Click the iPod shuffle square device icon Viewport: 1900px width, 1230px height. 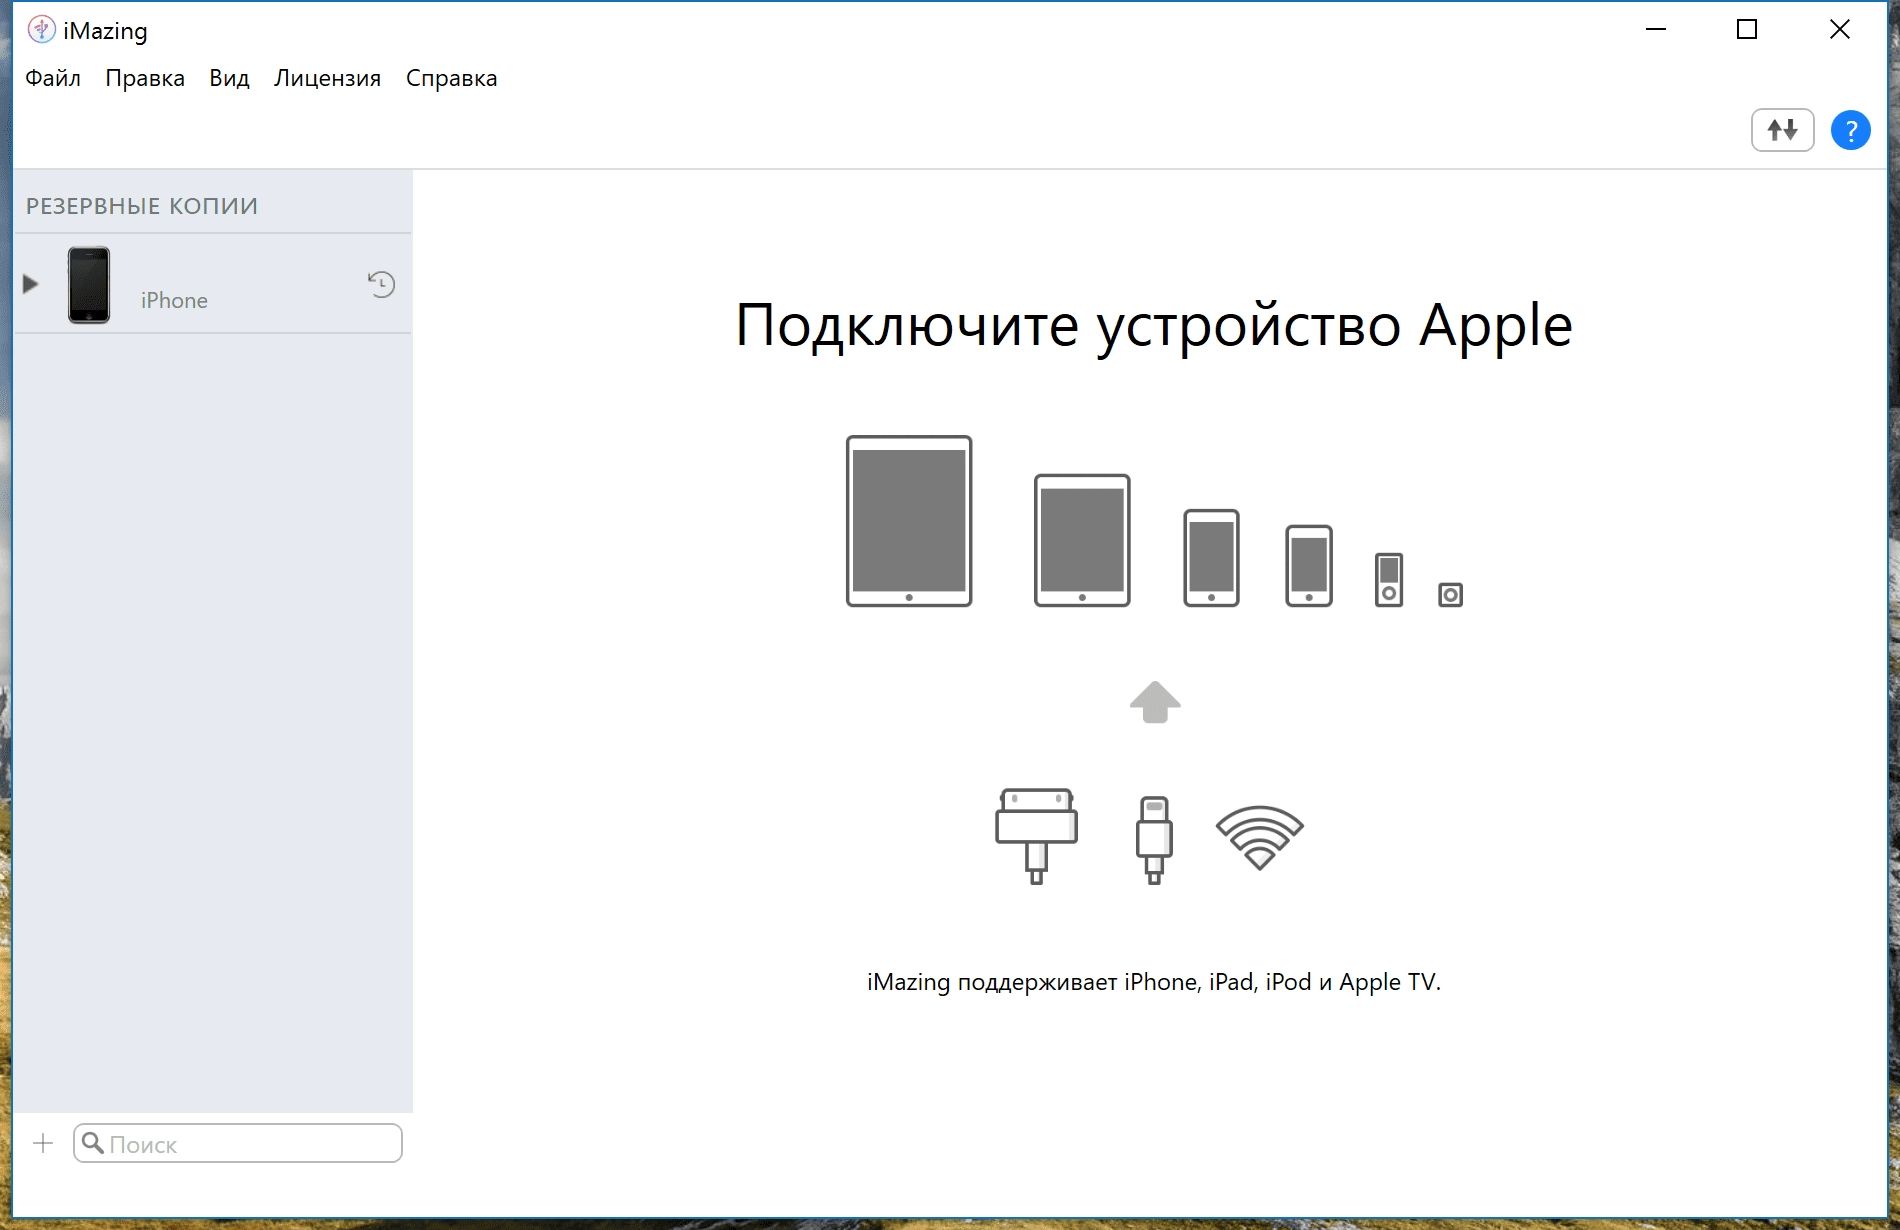(1450, 595)
